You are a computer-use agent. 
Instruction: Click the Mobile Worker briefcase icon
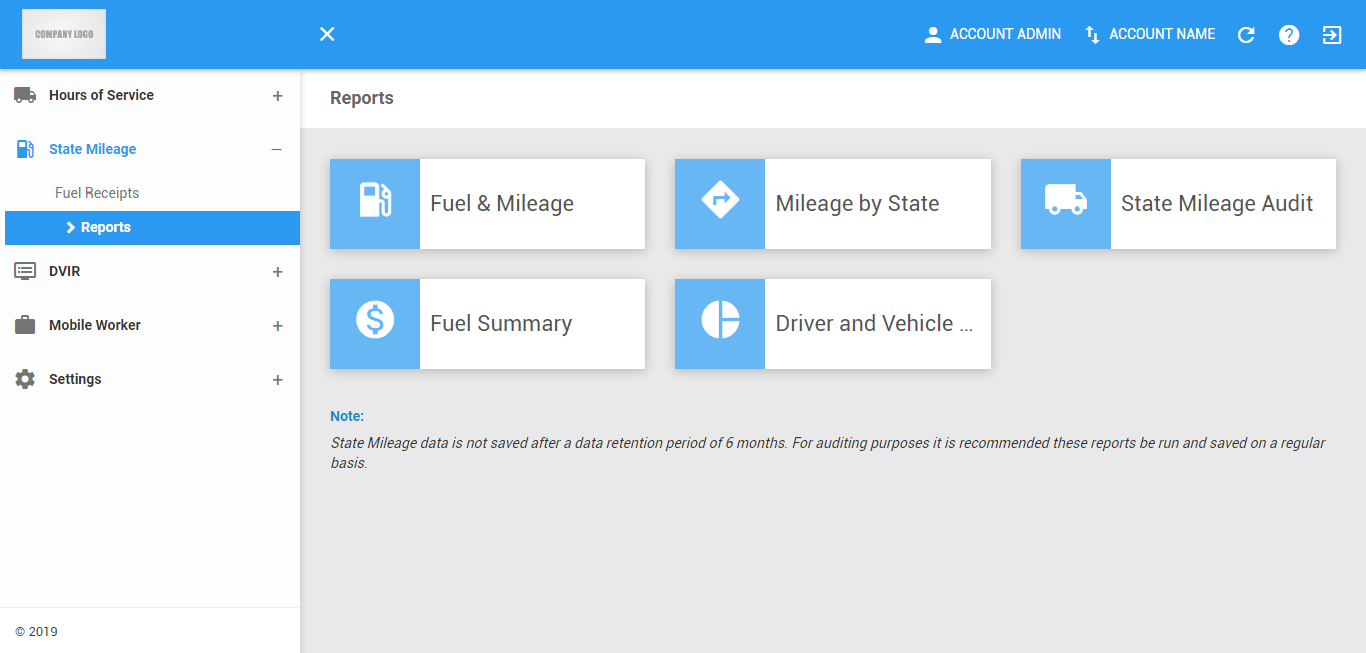click(25, 325)
